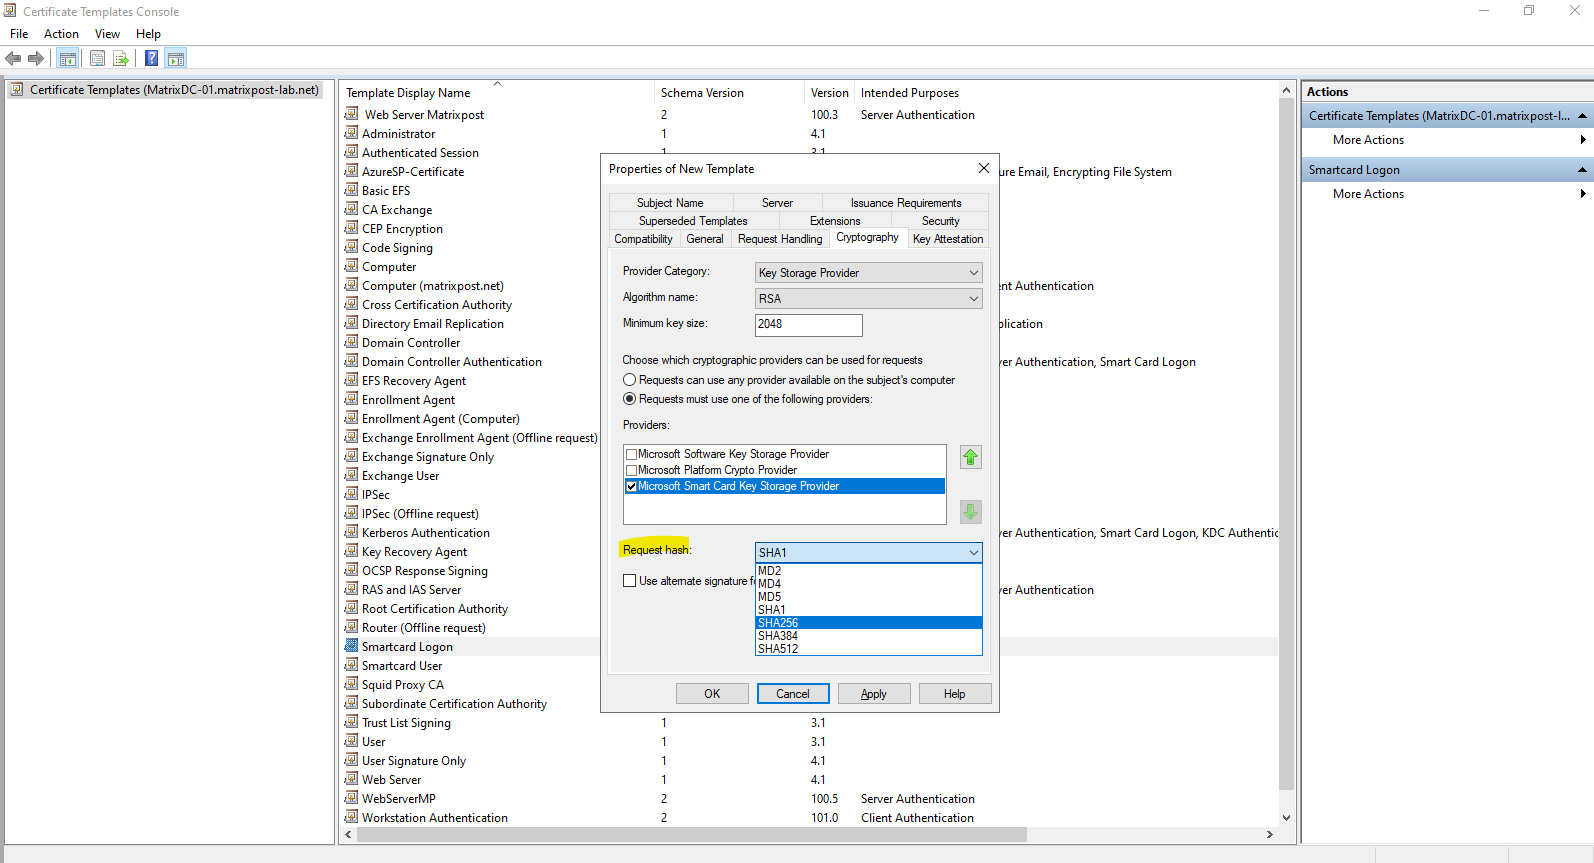Switch to the Subject Name tab
Image resolution: width=1594 pixels, height=863 pixels.
click(x=670, y=203)
